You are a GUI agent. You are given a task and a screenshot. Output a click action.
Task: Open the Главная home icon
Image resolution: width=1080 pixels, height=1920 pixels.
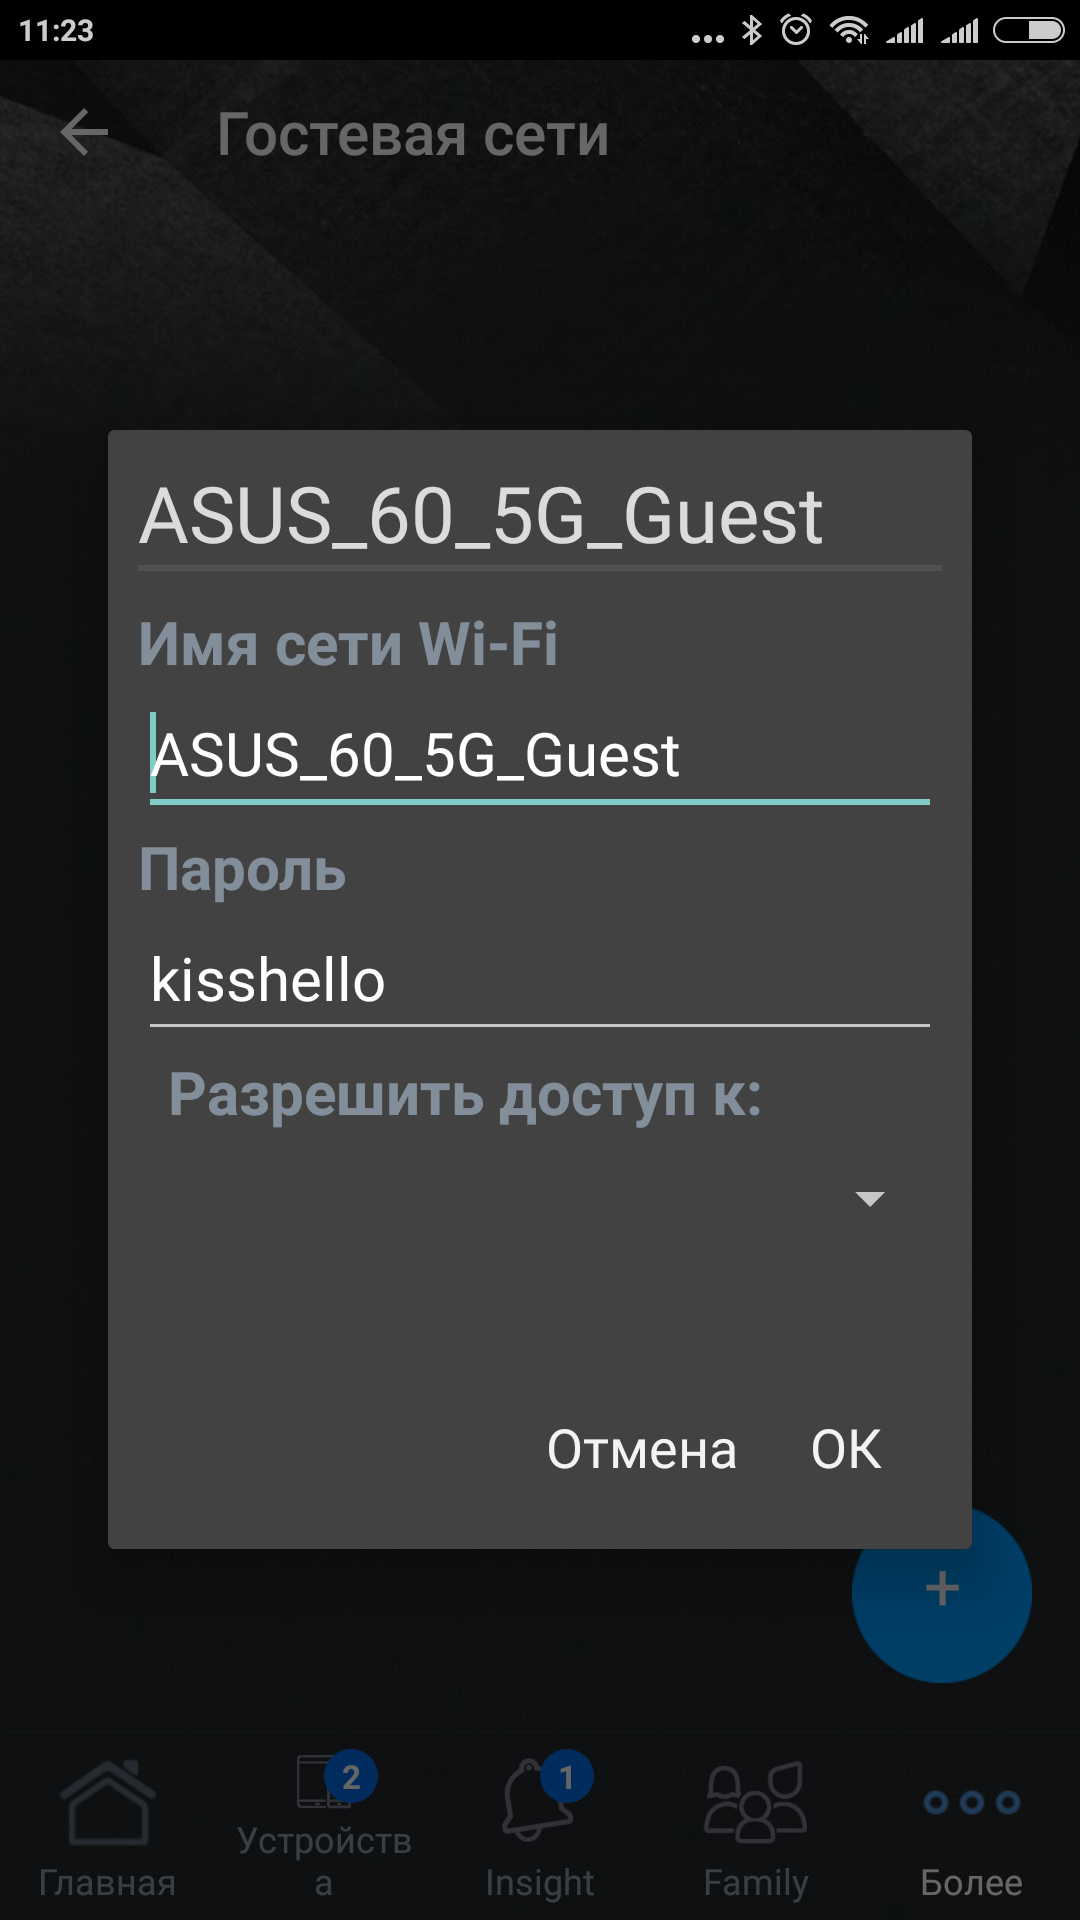107,1802
